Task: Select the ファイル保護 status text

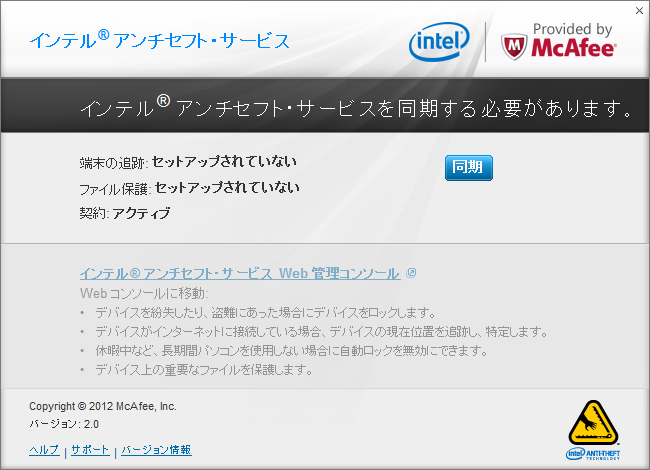Action: [189, 188]
